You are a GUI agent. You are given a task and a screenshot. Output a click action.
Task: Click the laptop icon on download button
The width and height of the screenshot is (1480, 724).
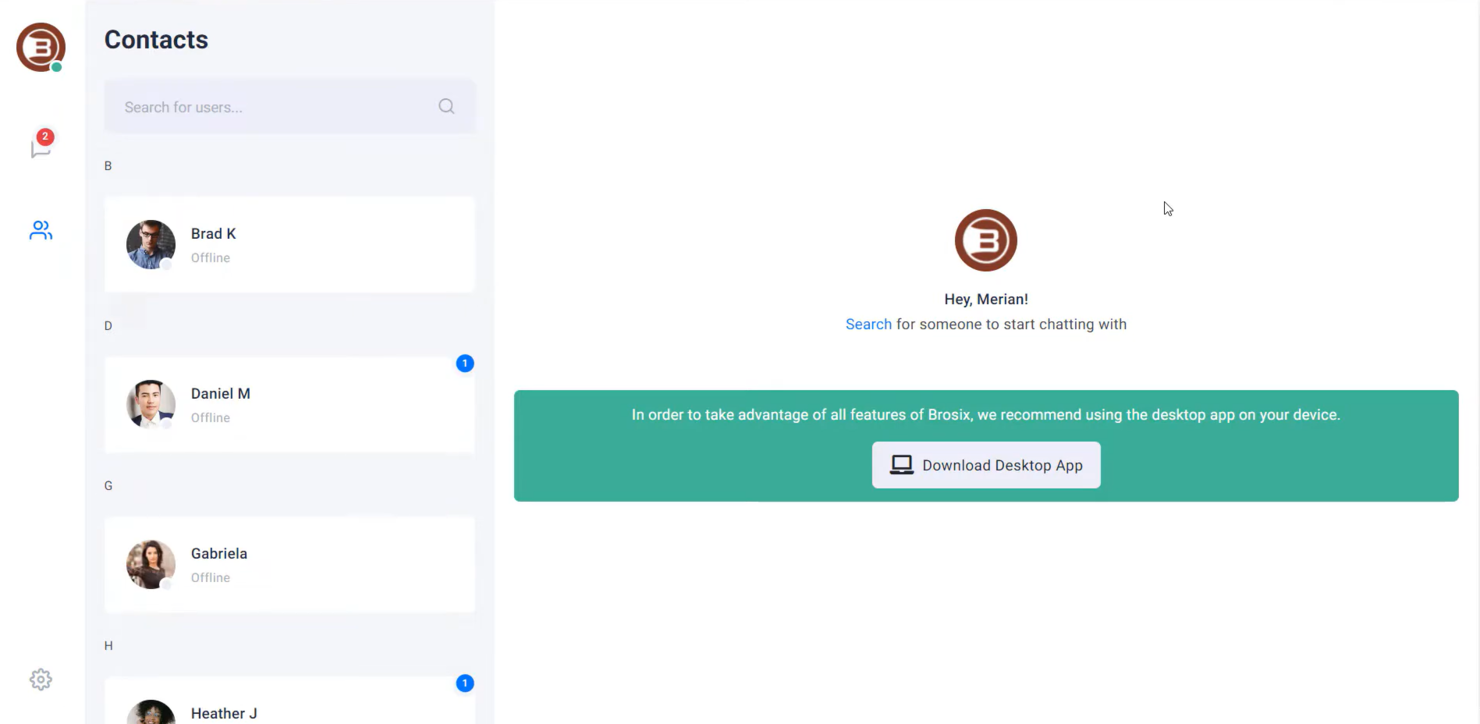902,465
